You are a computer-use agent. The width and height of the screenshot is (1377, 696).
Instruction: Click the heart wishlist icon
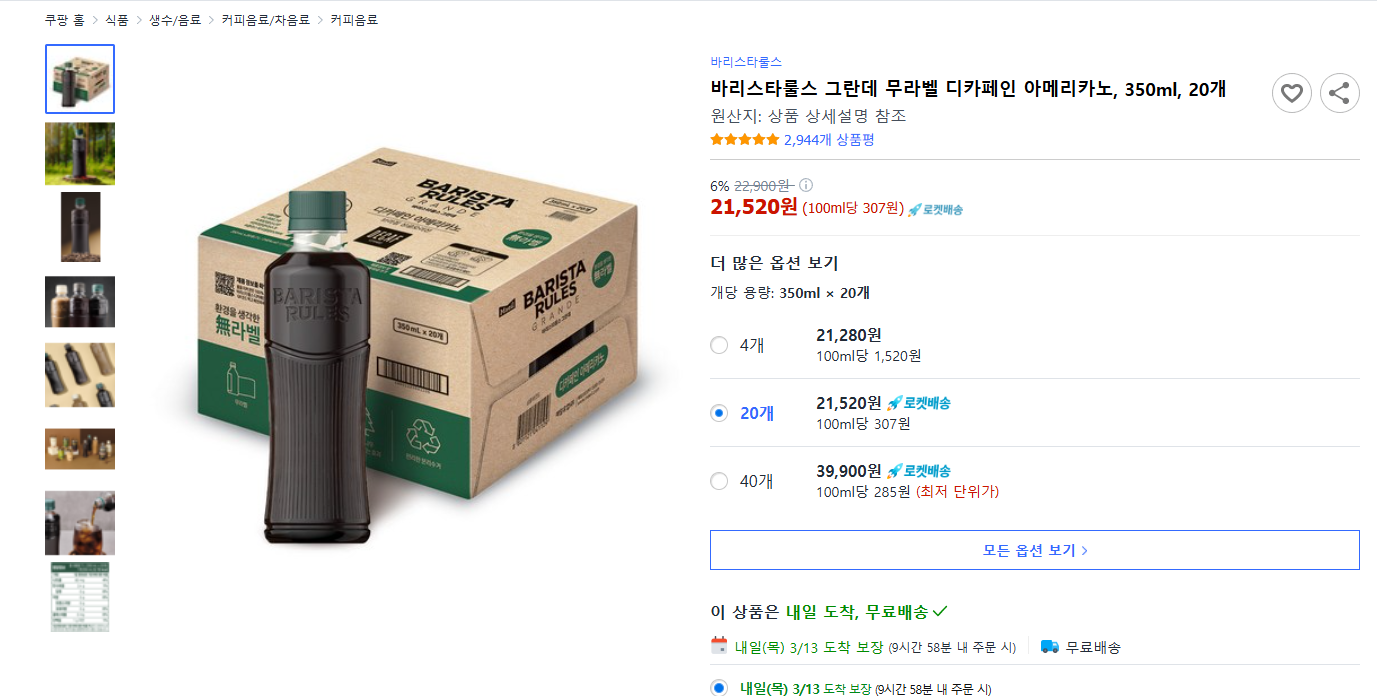(x=1291, y=93)
